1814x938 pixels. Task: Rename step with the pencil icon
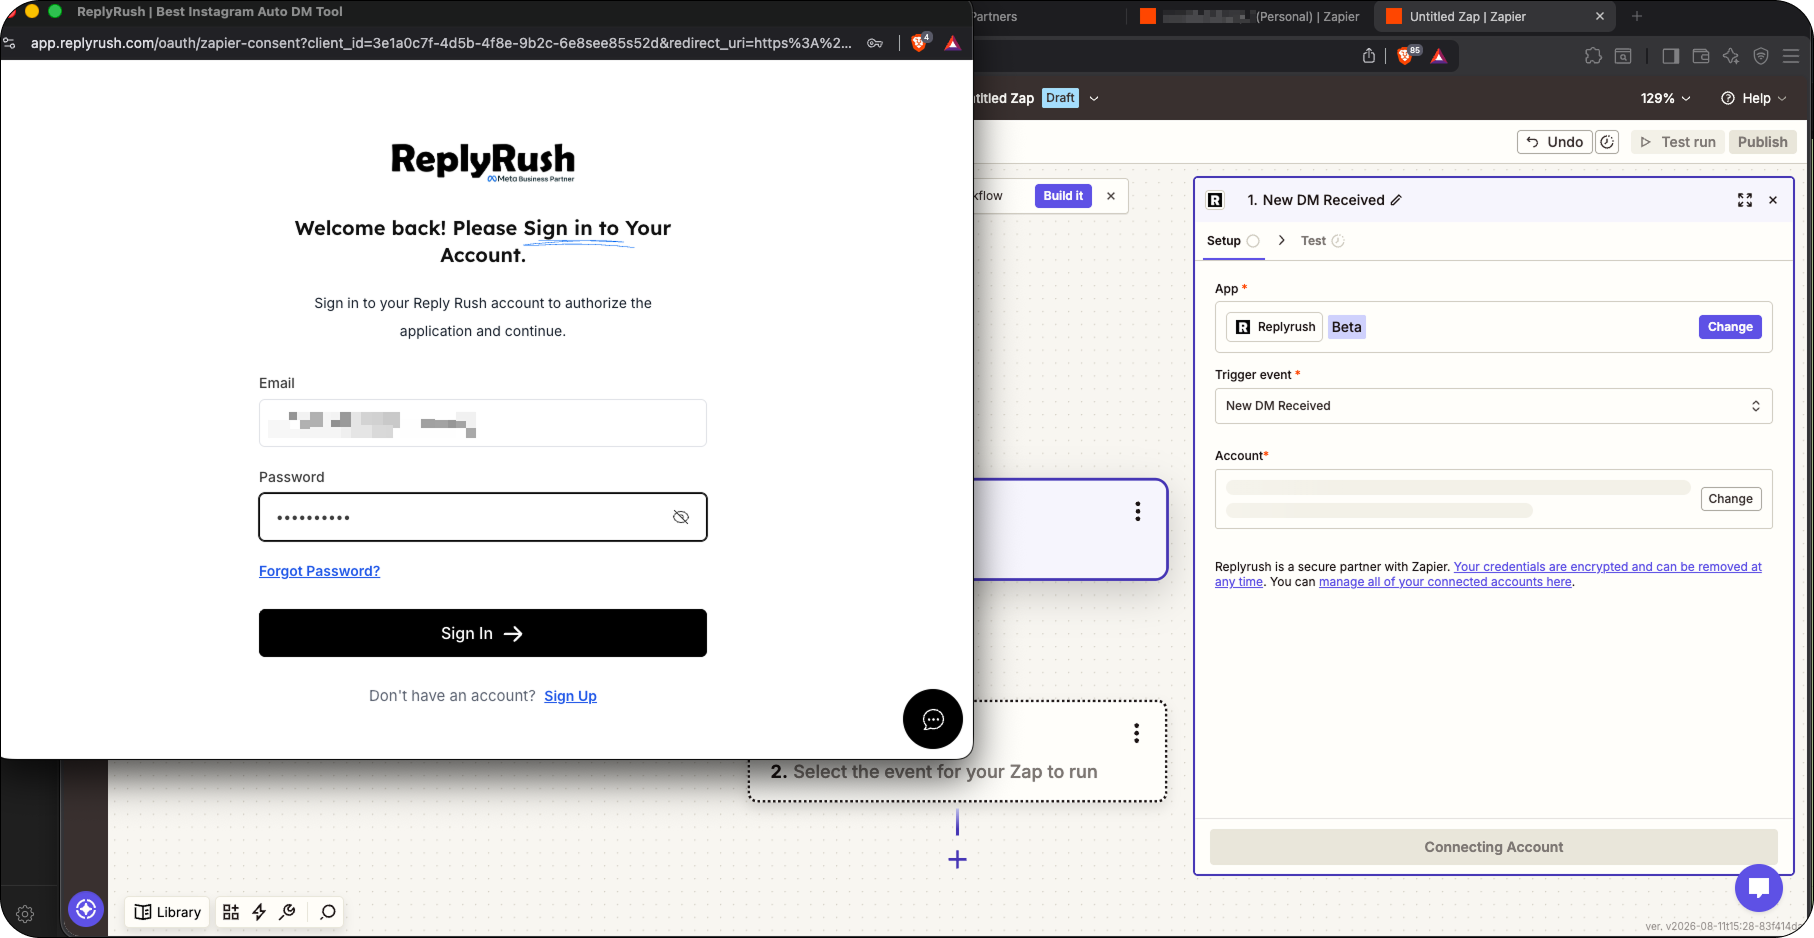(1396, 200)
